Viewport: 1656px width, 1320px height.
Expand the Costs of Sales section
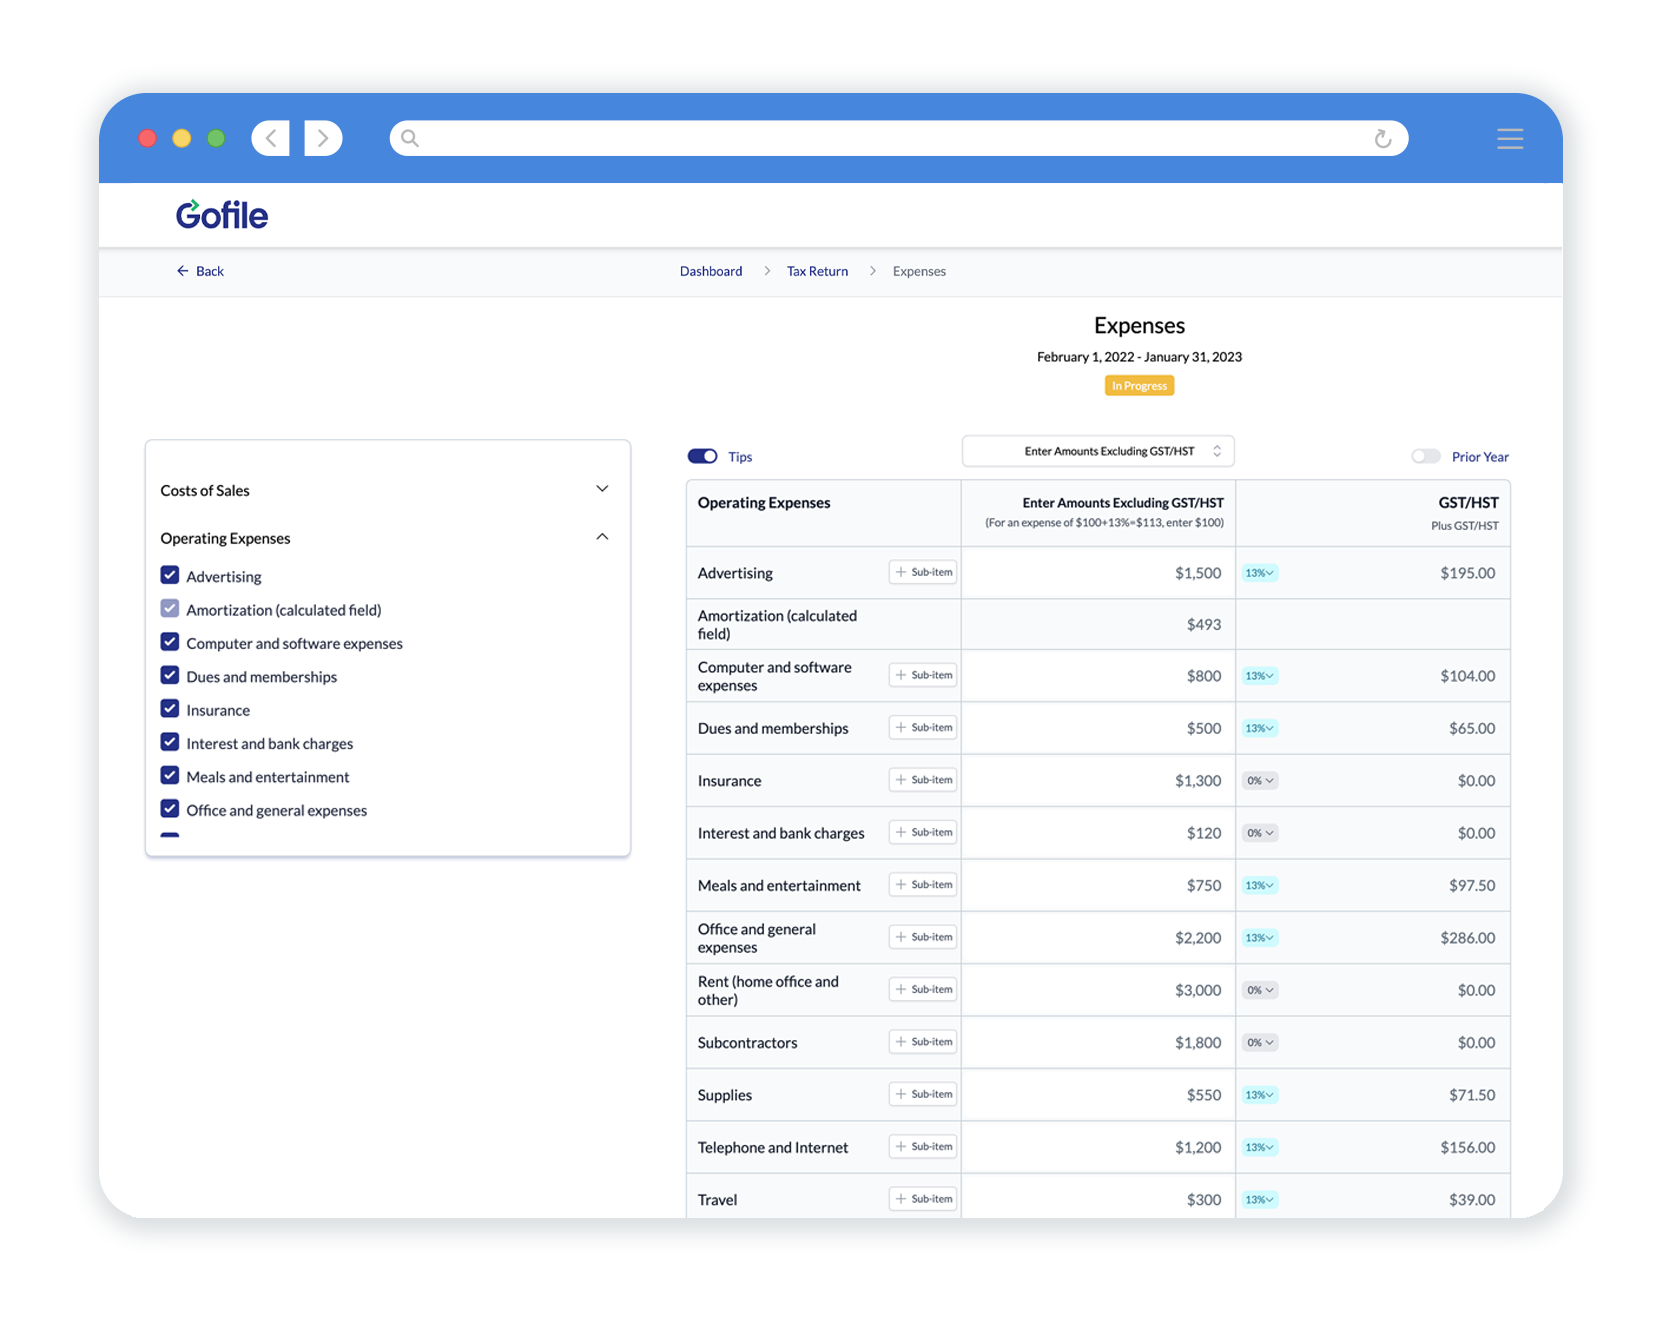(x=602, y=488)
